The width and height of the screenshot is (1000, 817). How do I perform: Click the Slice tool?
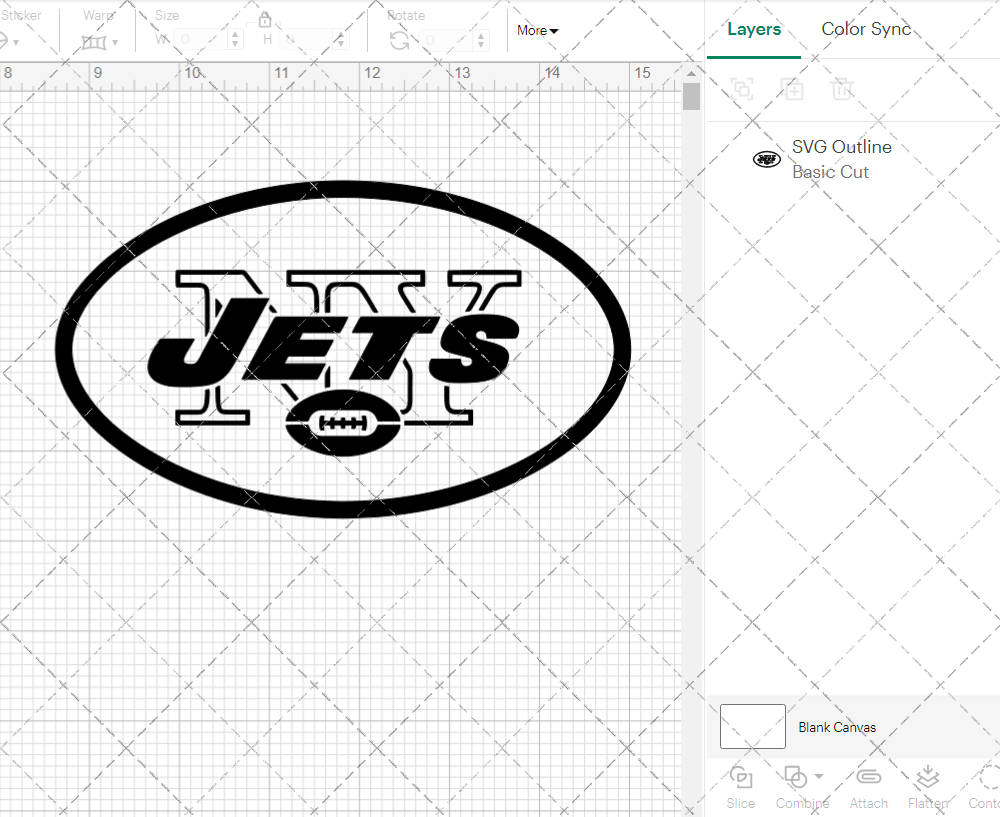point(740,788)
